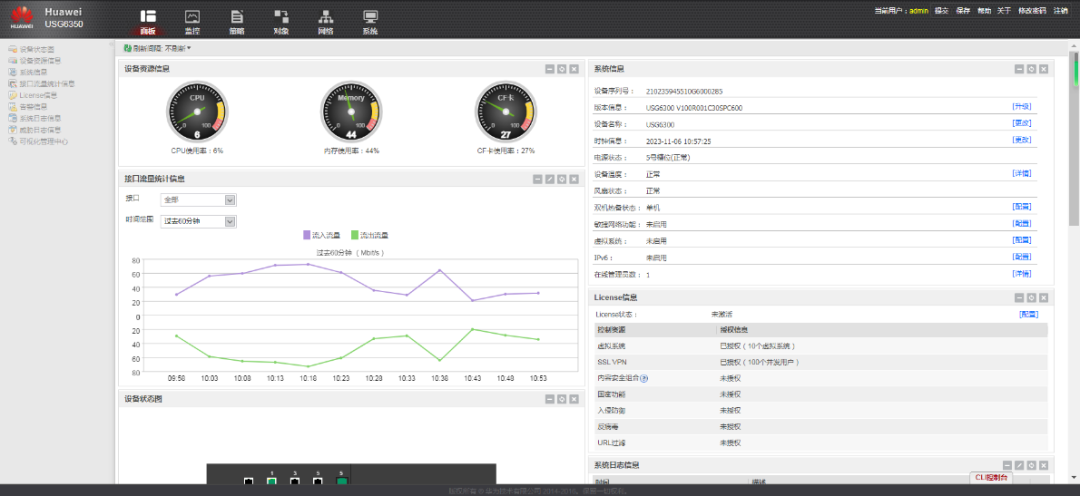Select 接口流量统计信息 in the left sidebar

(46, 84)
